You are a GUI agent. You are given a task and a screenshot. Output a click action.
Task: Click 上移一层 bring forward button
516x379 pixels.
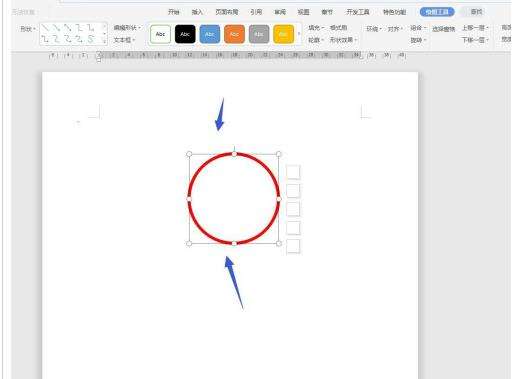coord(475,28)
